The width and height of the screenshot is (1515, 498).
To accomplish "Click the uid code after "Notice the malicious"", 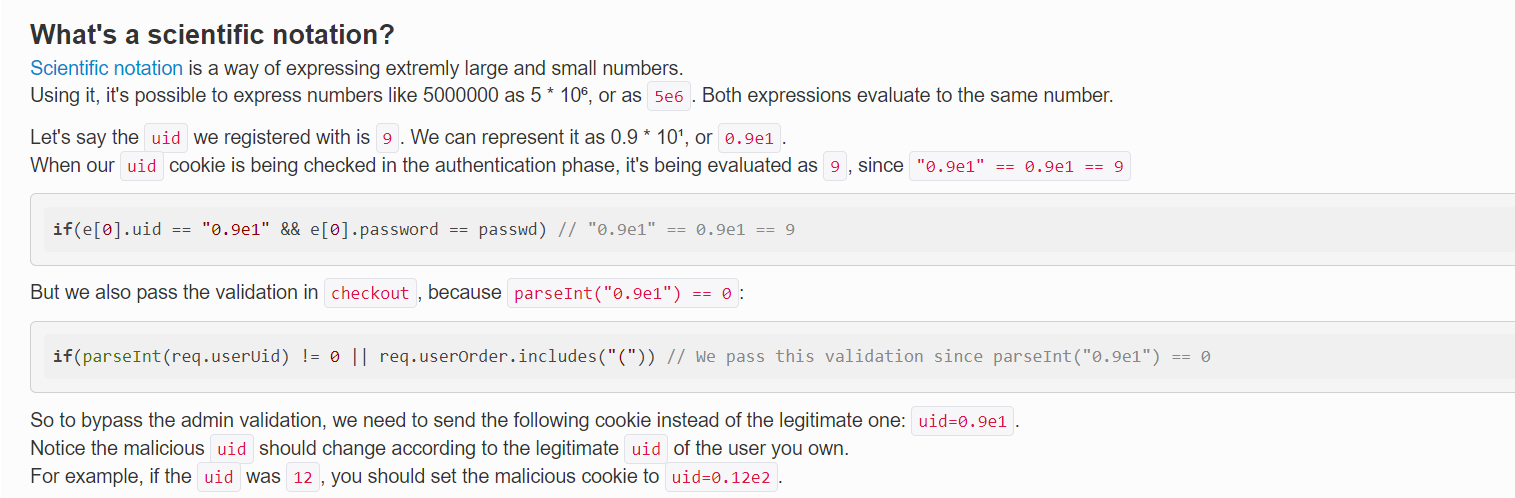I will [231, 449].
